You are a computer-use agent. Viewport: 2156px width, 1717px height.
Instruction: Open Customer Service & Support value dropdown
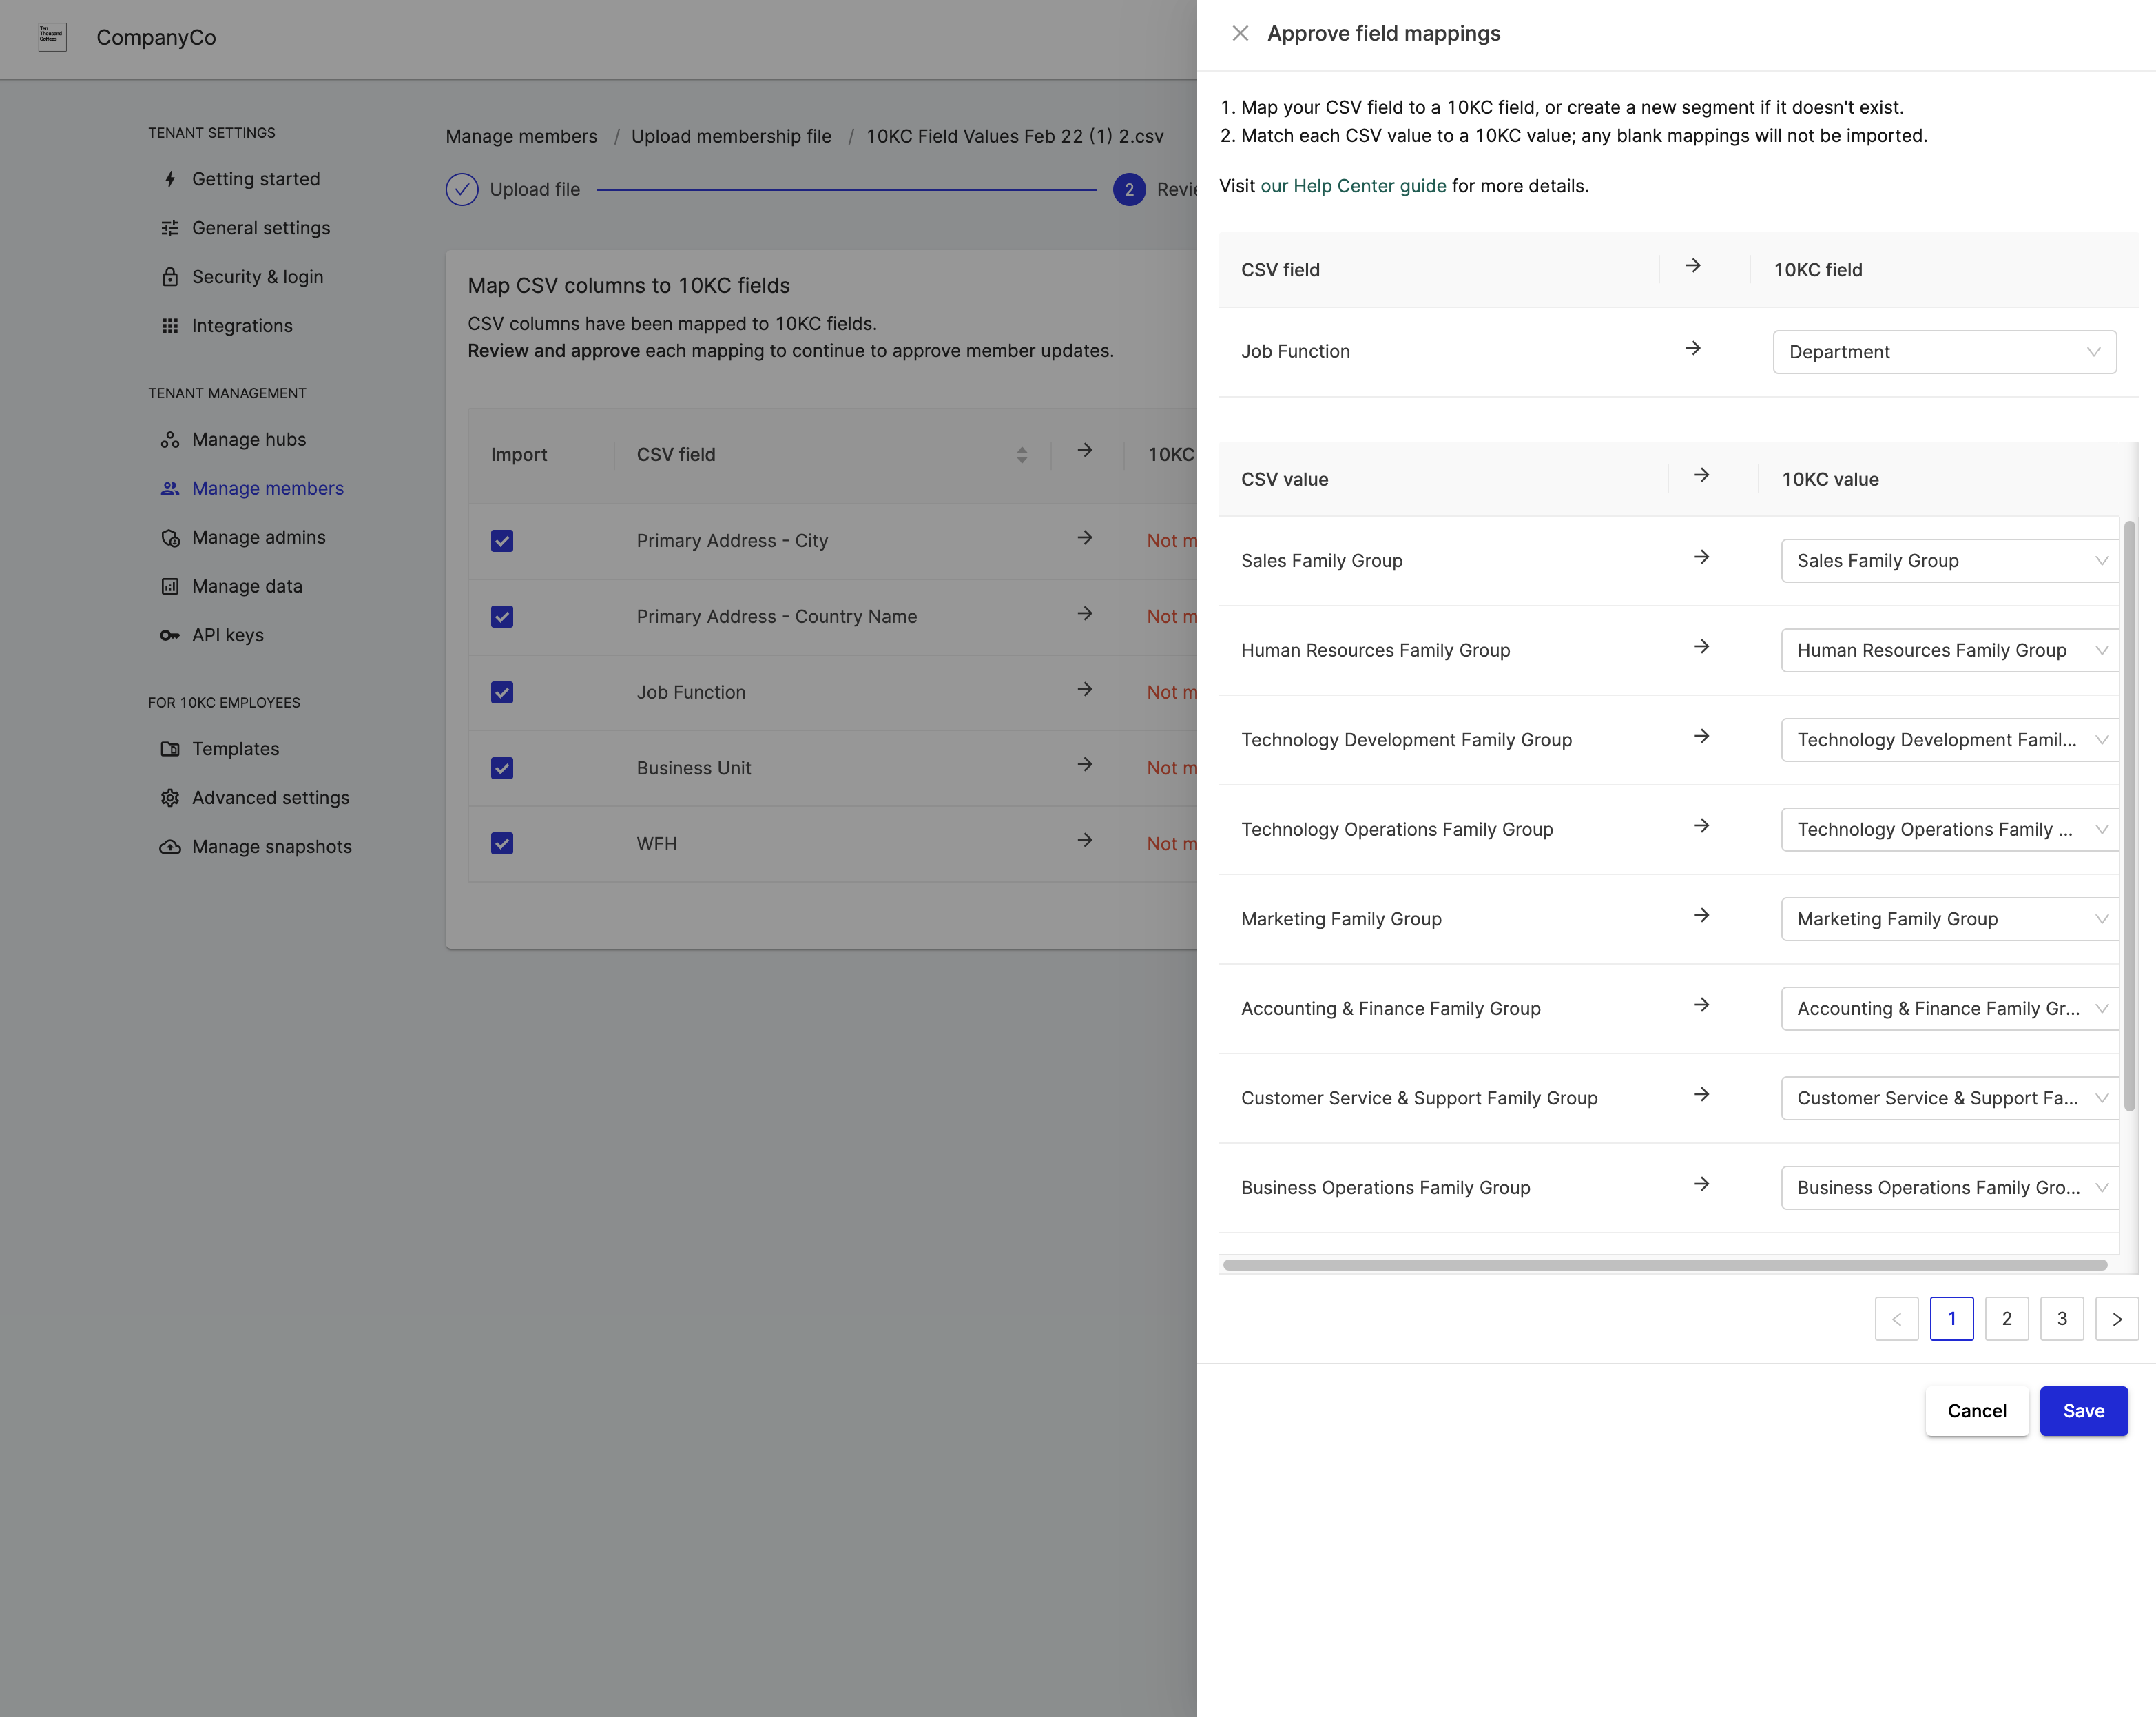pos(1949,1098)
